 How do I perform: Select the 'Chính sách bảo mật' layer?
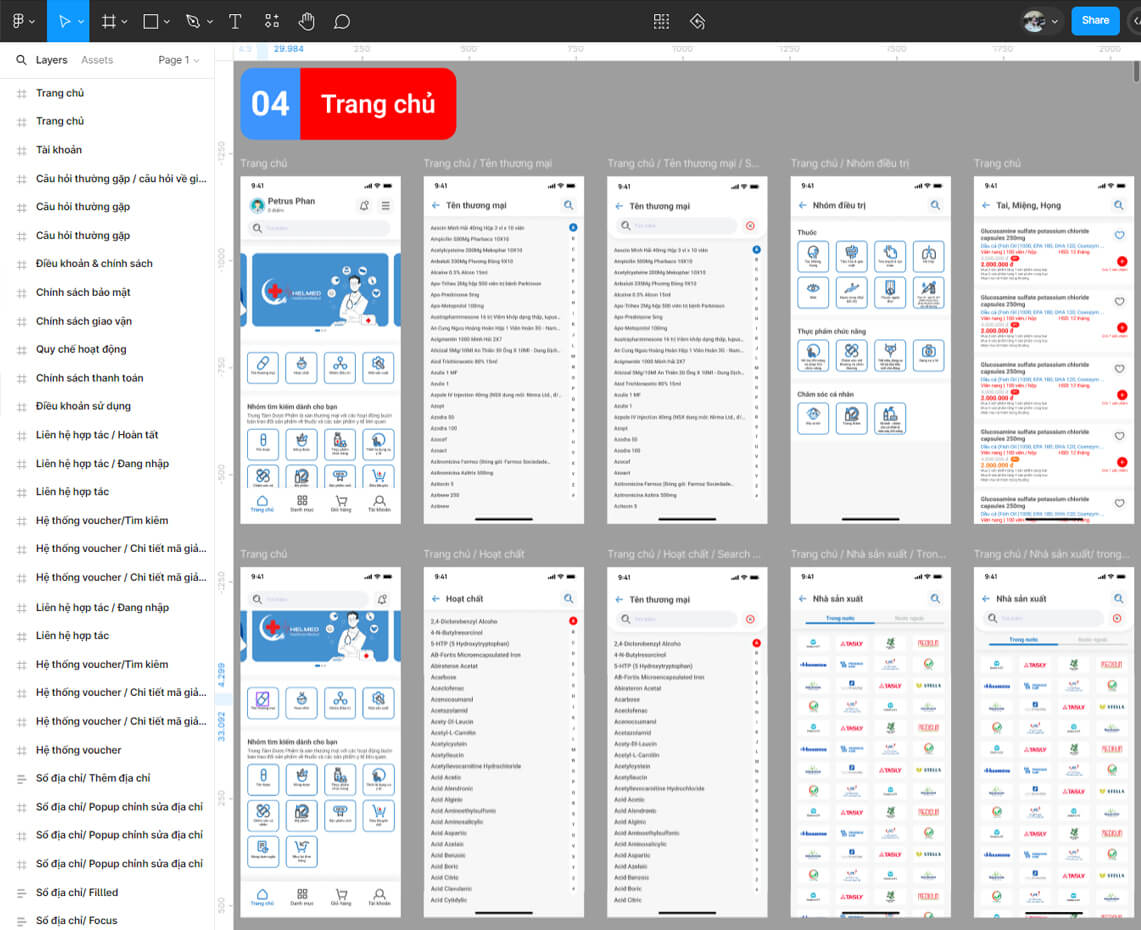click(x=83, y=292)
